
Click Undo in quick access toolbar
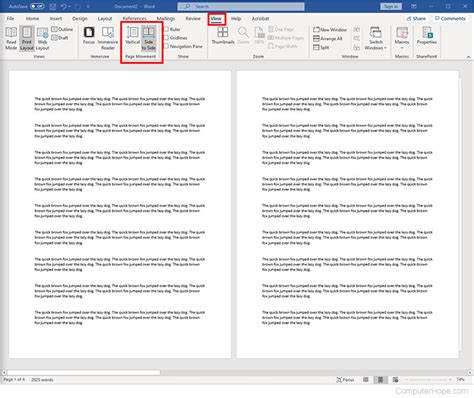point(64,6)
